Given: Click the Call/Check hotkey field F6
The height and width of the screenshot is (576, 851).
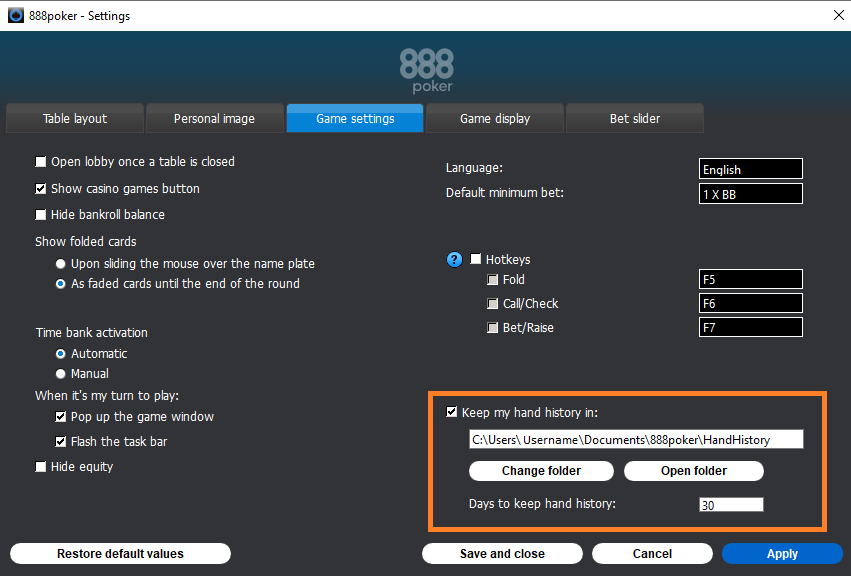Looking at the screenshot, I should pos(751,303).
